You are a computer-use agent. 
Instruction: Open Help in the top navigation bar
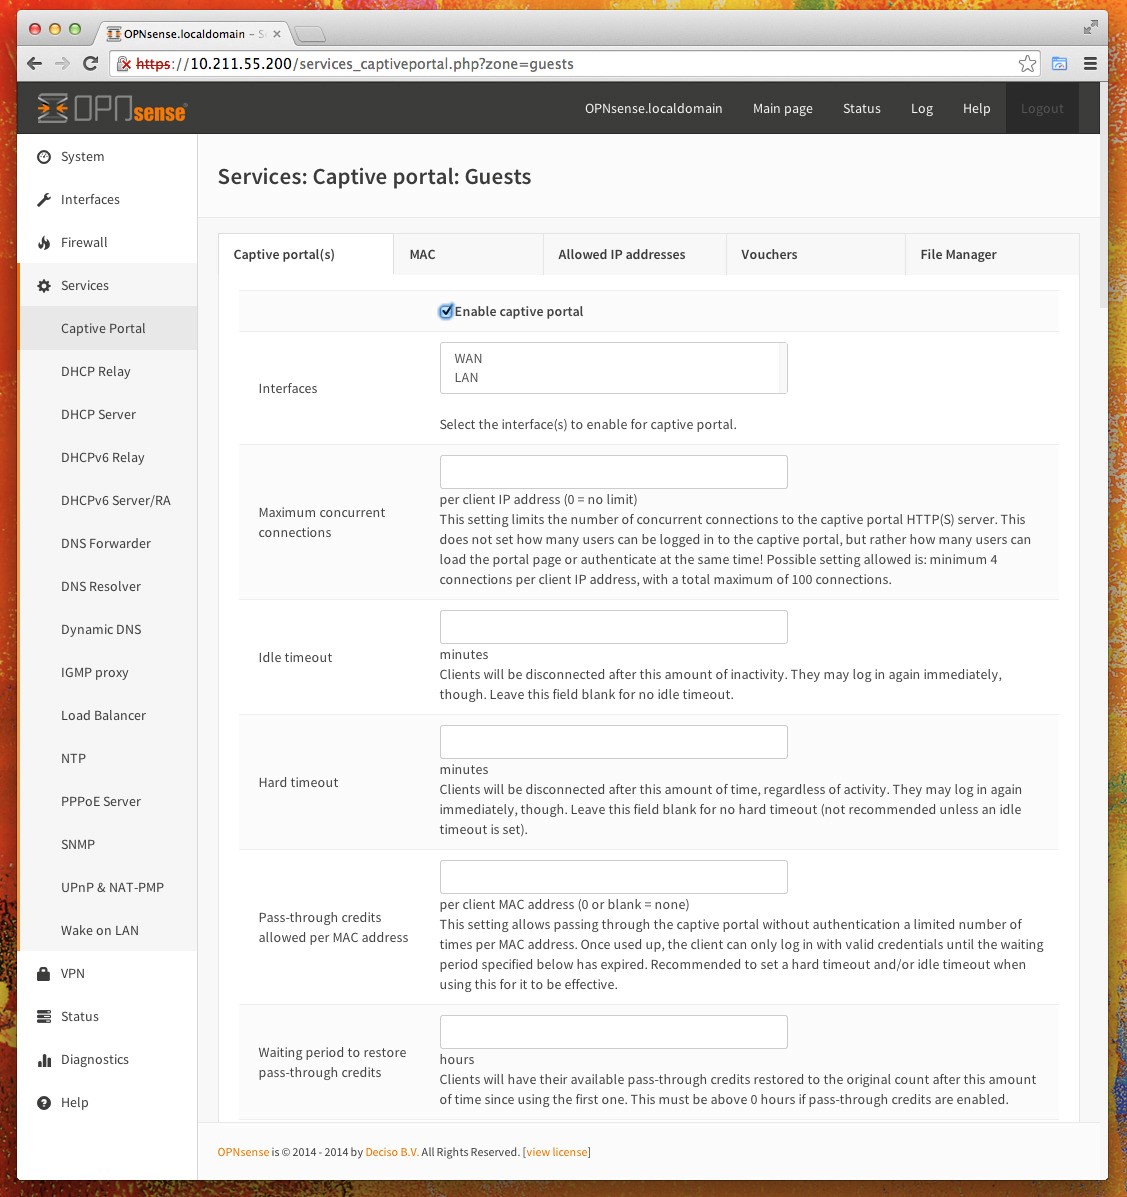pyautogui.click(x=976, y=108)
